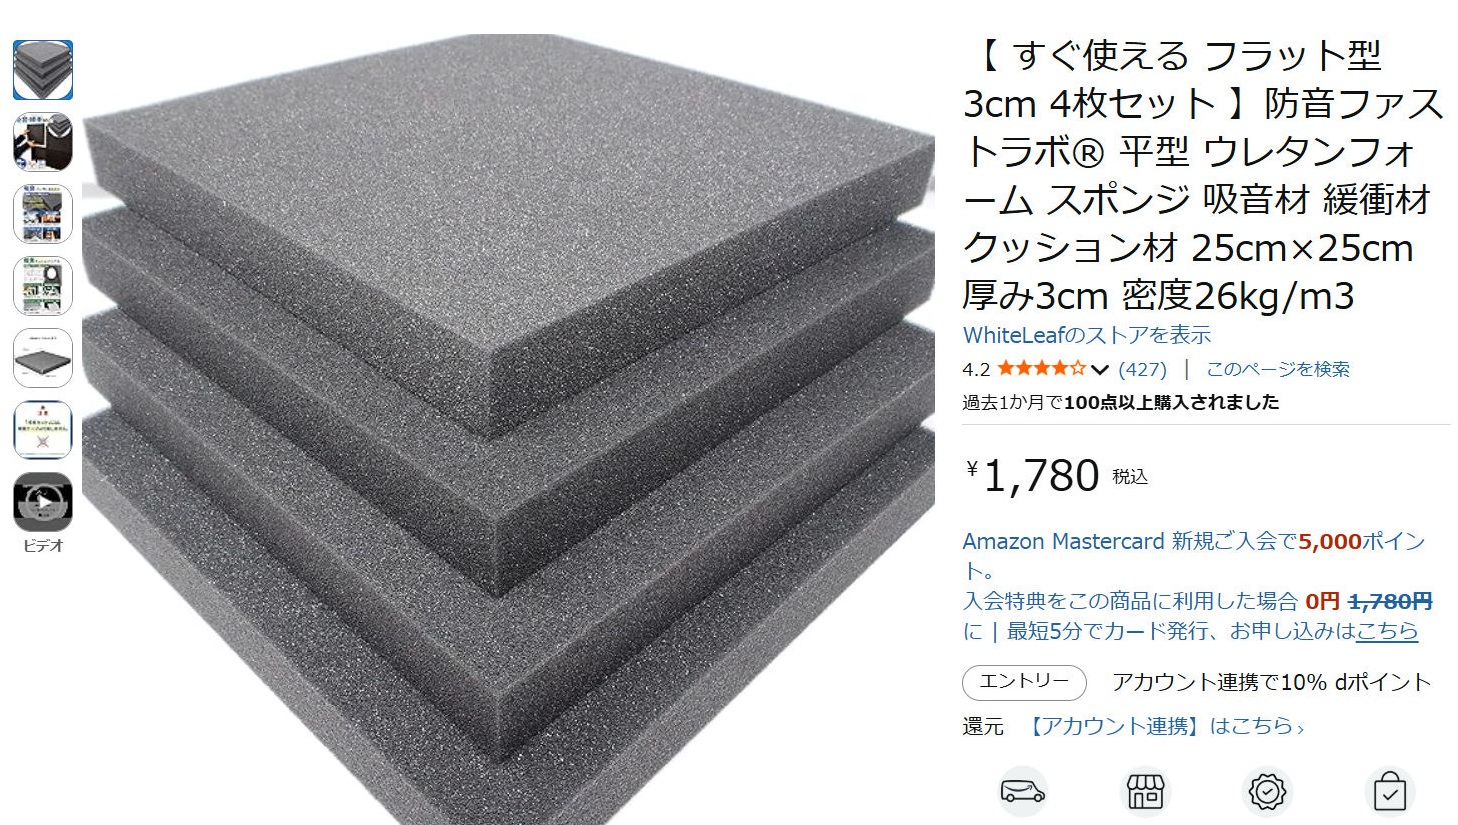Expand the star rating dropdown chevron
Image resolution: width=1458 pixels, height=825 pixels.
[1100, 370]
